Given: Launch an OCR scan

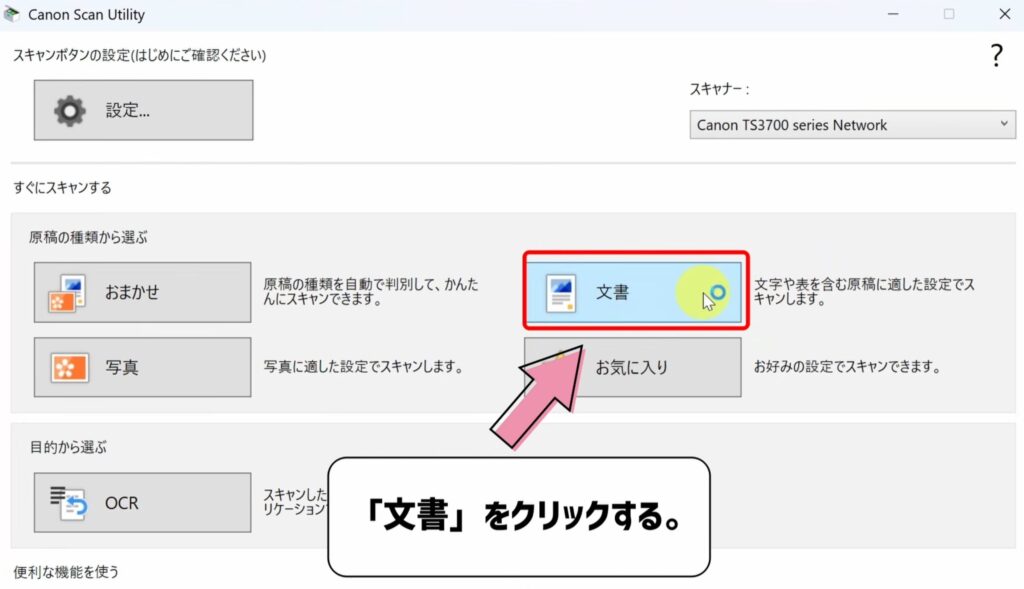Looking at the screenshot, I should [141, 502].
